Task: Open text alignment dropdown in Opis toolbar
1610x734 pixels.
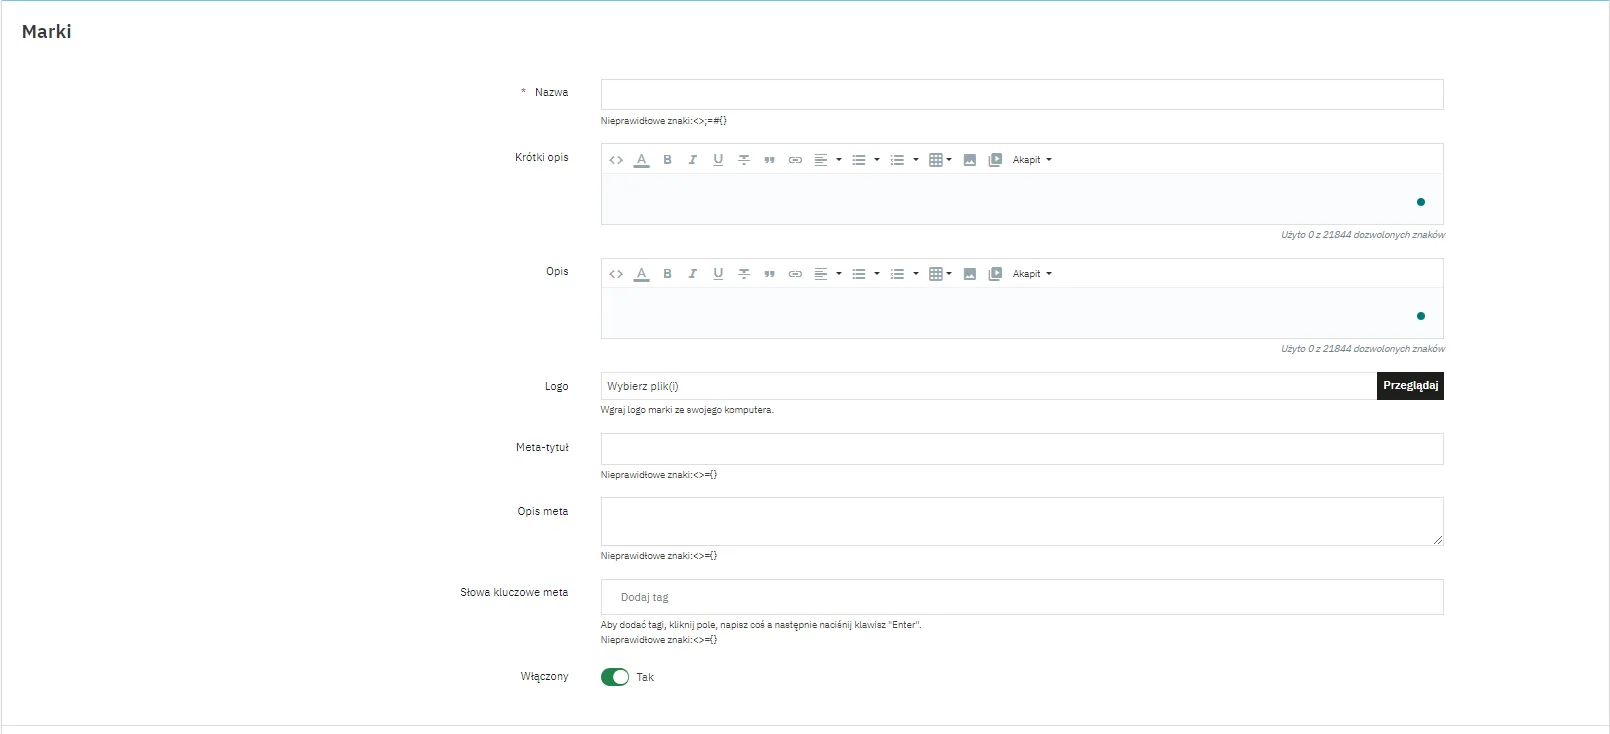Action: click(827, 274)
